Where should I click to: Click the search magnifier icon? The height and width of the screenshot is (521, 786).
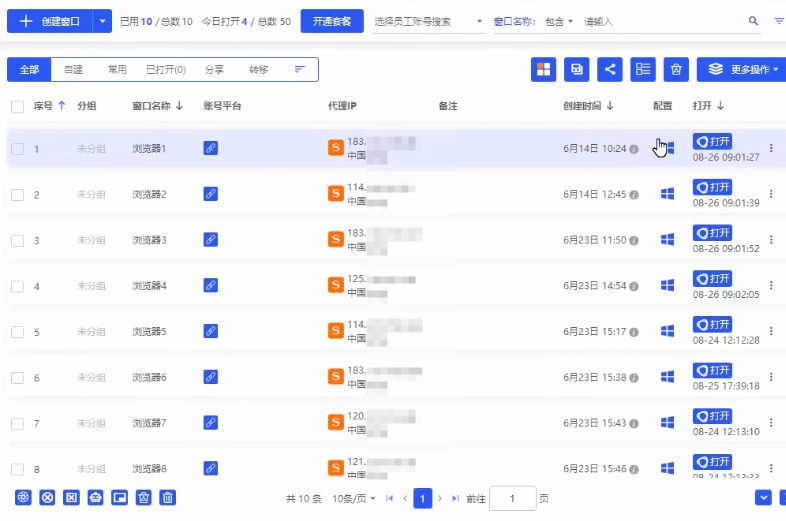753,21
